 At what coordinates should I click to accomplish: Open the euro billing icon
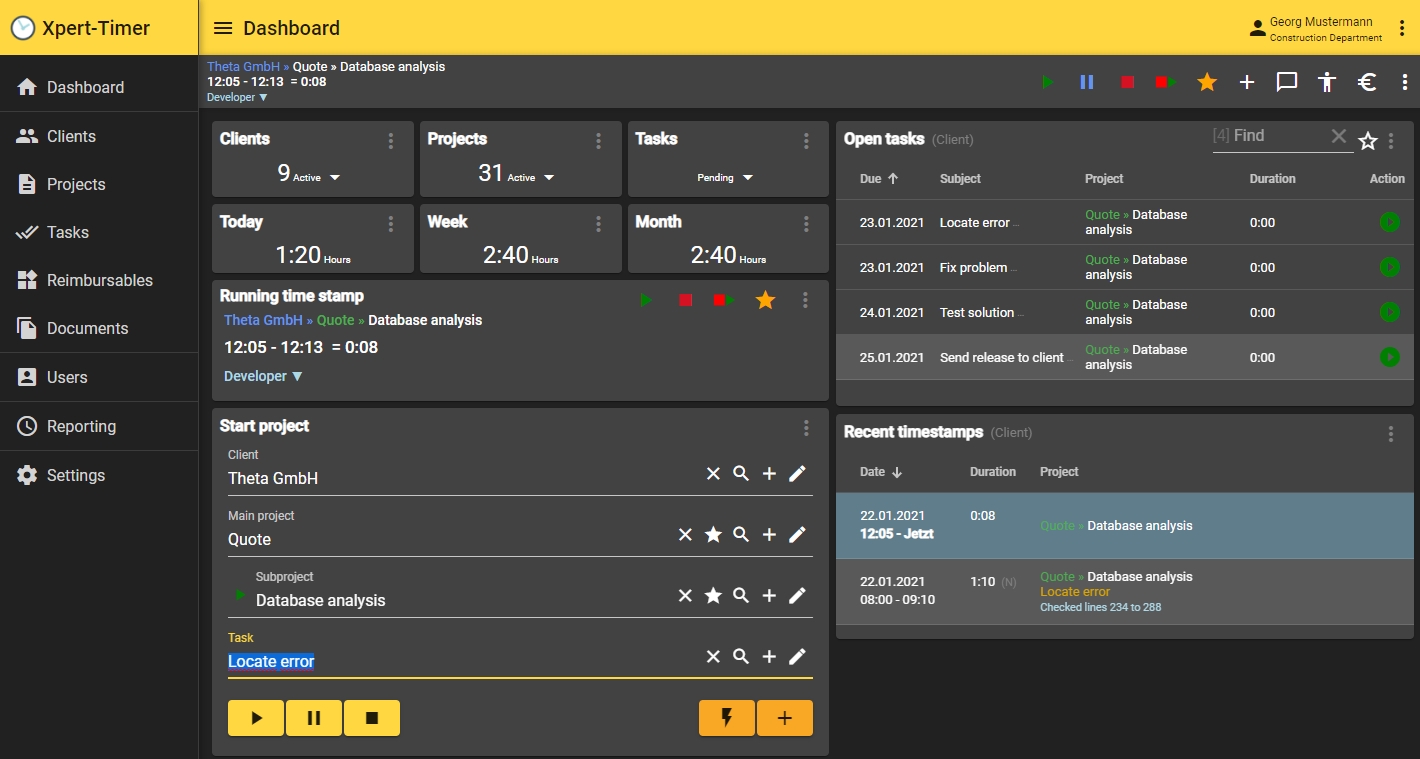coord(1367,82)
